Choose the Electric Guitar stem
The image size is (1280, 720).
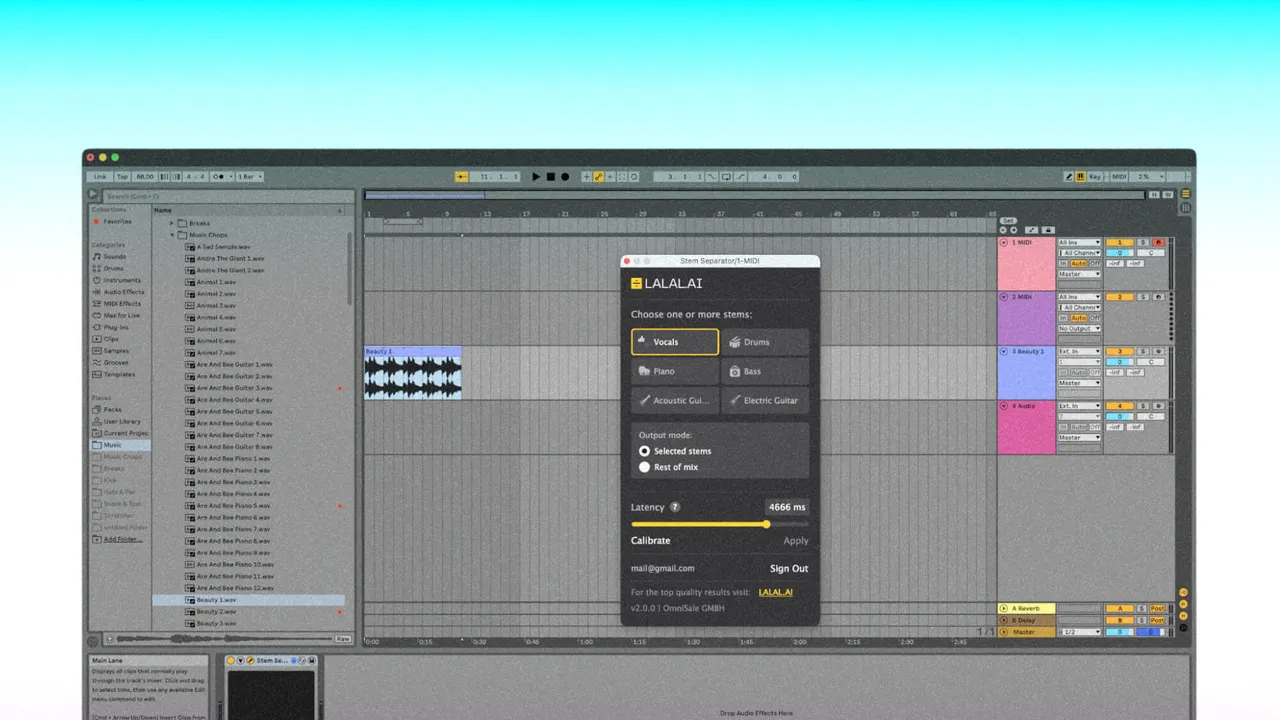pos(765,400)
